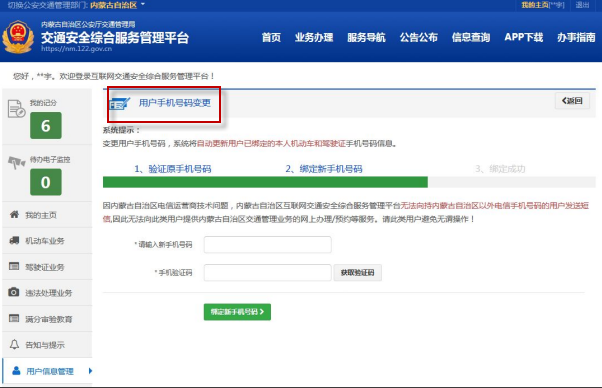This screenshot has width=602, height=388.
Task: Select 机动车业务 in the sidebar
Action: 47,241
